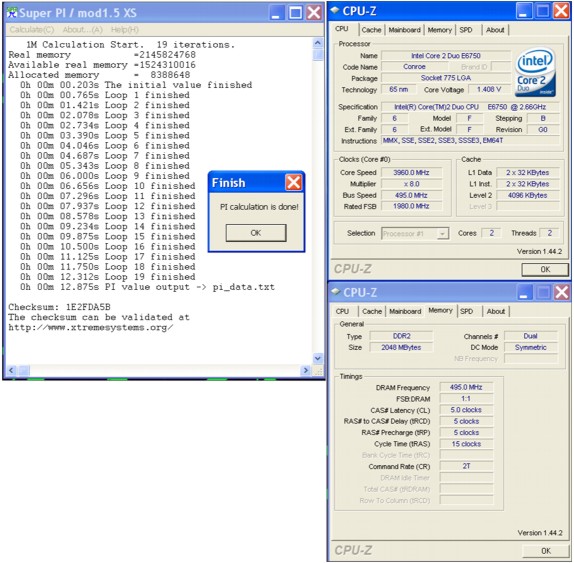The image size is (574, 563).
Task: Click the Cores value 2
Action: (x=491, y=233)
